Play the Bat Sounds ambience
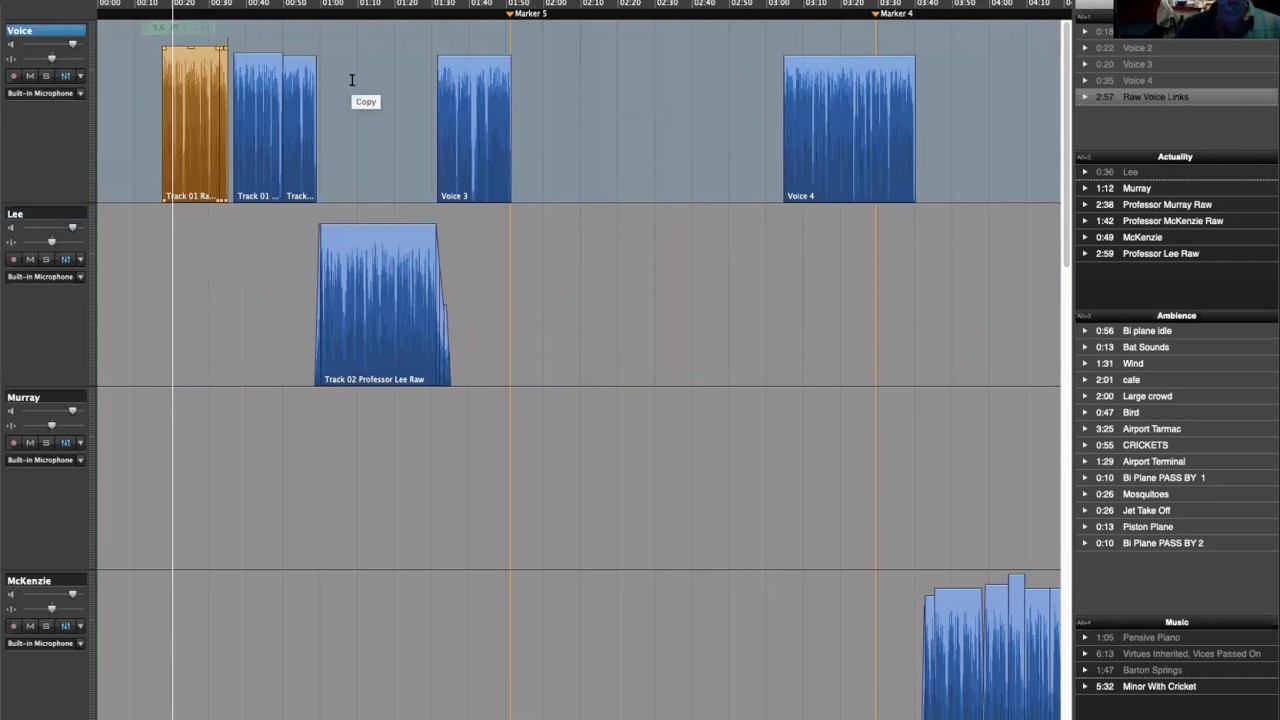The width and height of the screenshot is (1280, 720). click(1085, 347)
